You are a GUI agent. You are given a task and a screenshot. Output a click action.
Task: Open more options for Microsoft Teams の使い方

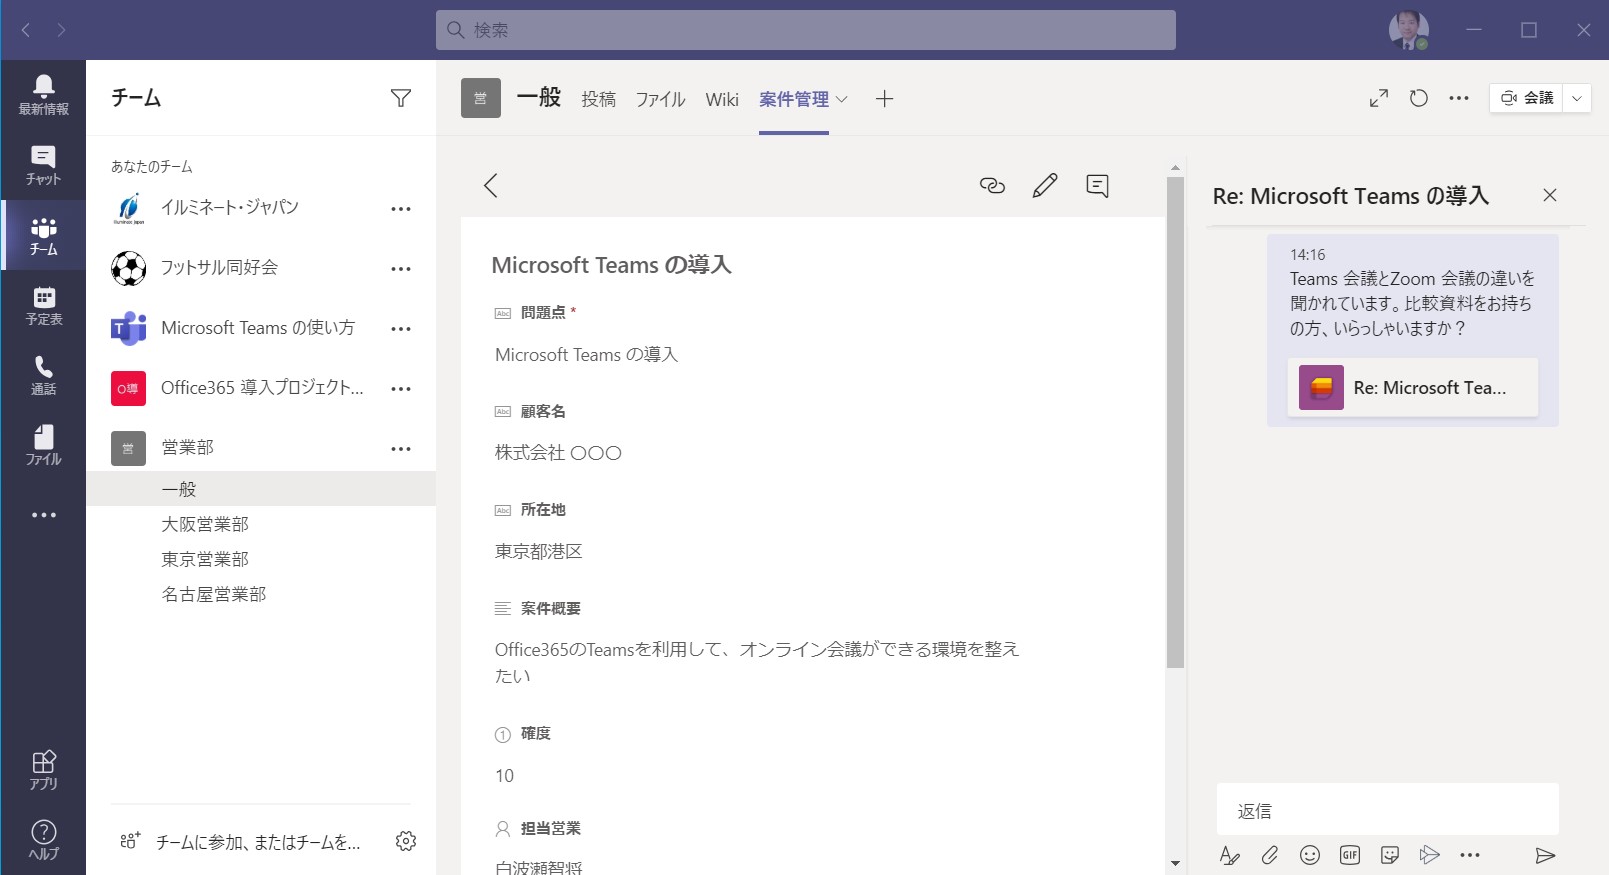tap(401, 329)
